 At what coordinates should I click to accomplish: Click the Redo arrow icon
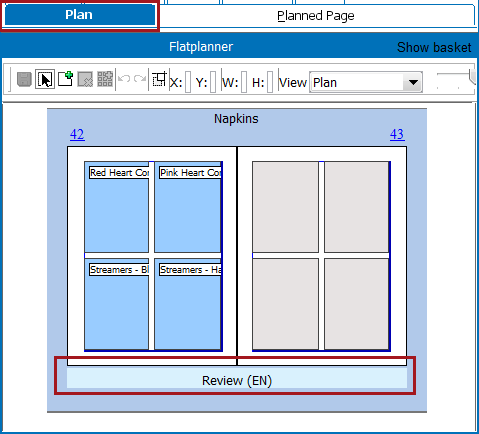[140, 79]
